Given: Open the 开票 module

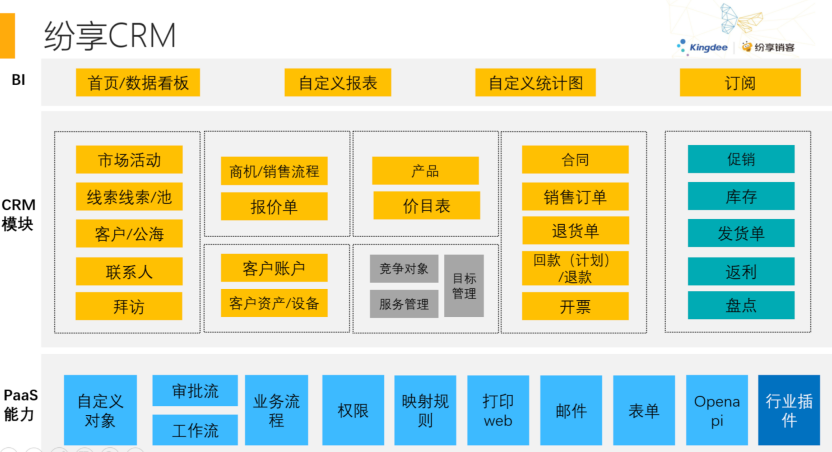Looking at the screenshot, I should pos(575,306).
